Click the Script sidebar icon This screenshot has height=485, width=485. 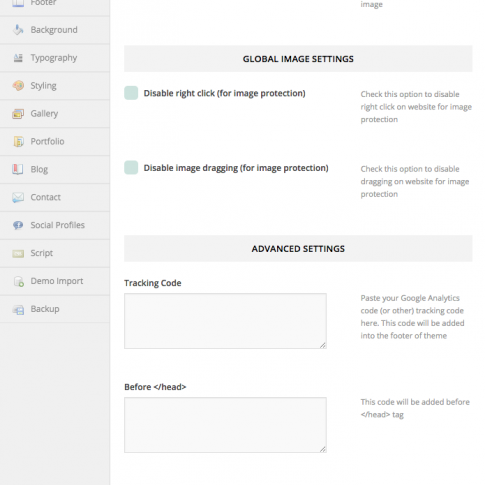(18, 253)
